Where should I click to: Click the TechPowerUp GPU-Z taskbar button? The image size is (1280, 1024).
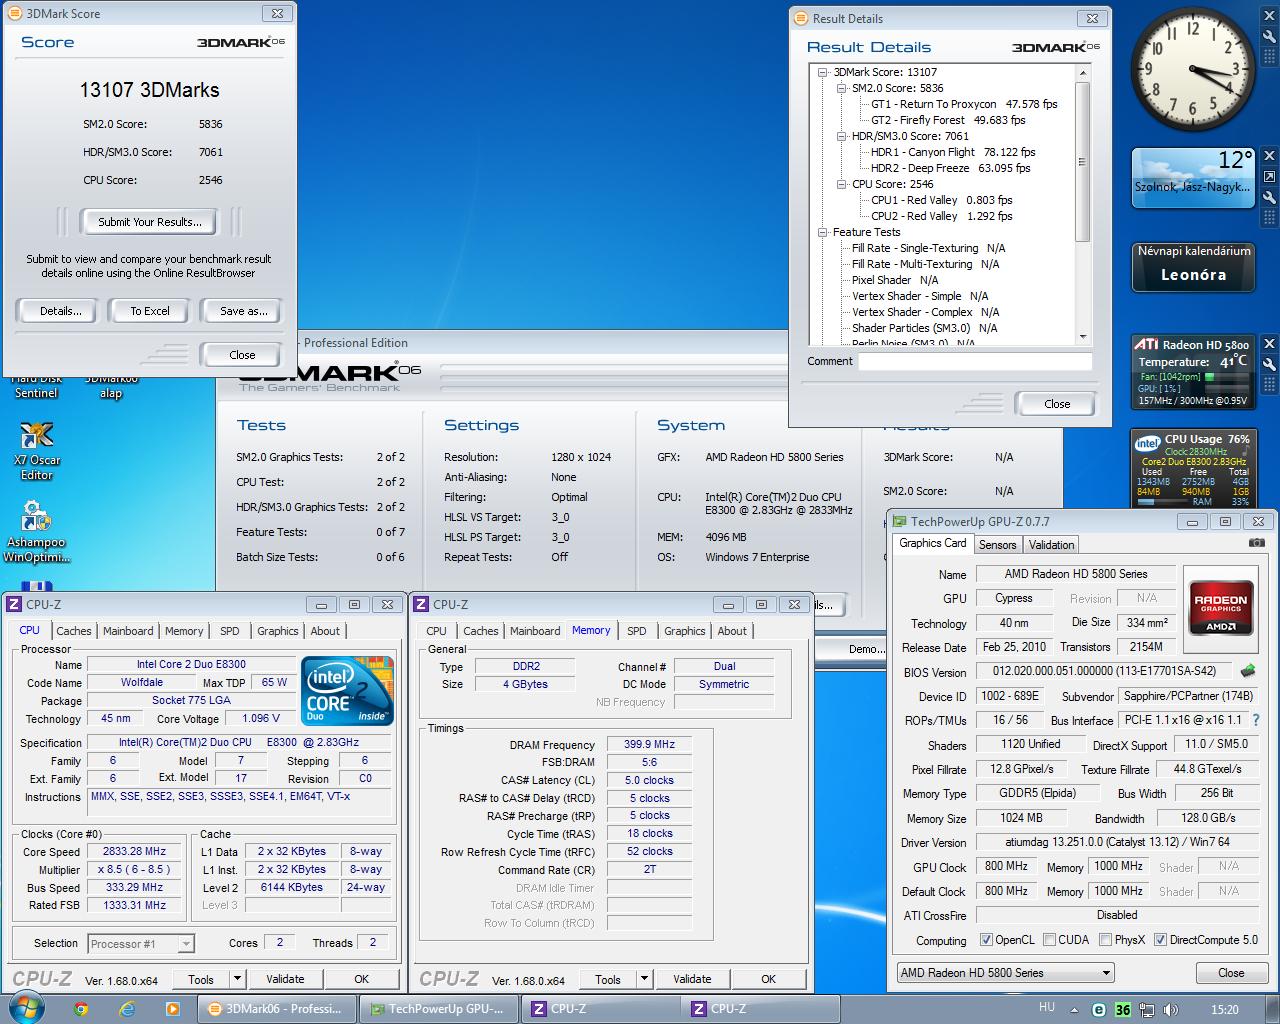[438, 1008]
